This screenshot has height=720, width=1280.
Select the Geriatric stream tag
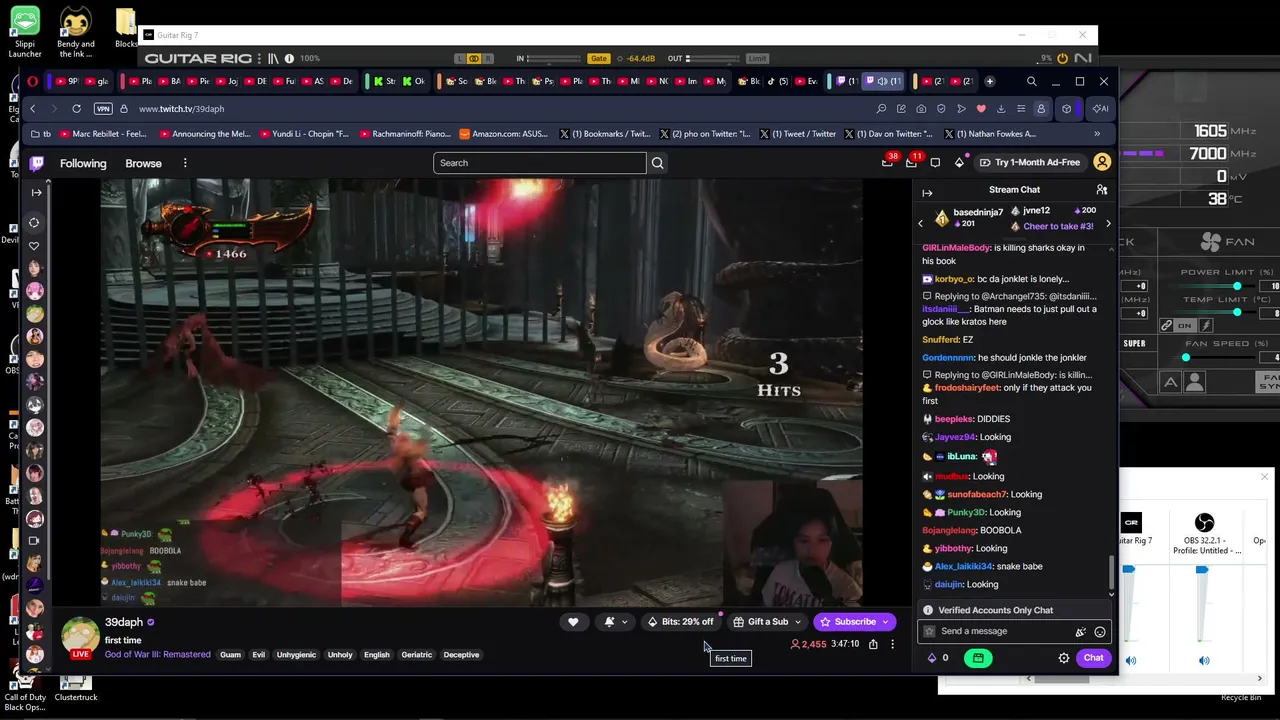click(417, 655)
